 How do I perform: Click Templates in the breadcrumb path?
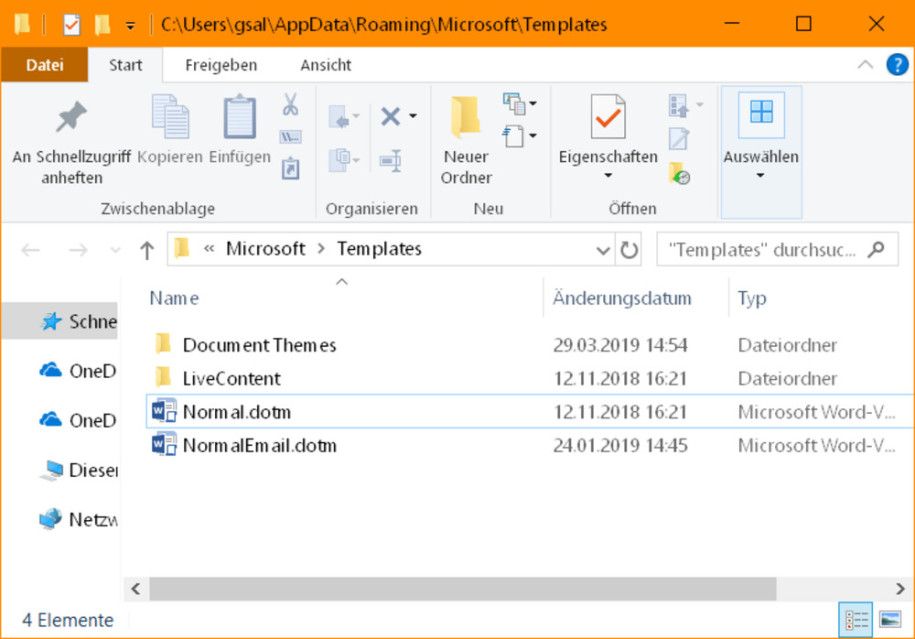click(379, 249)
